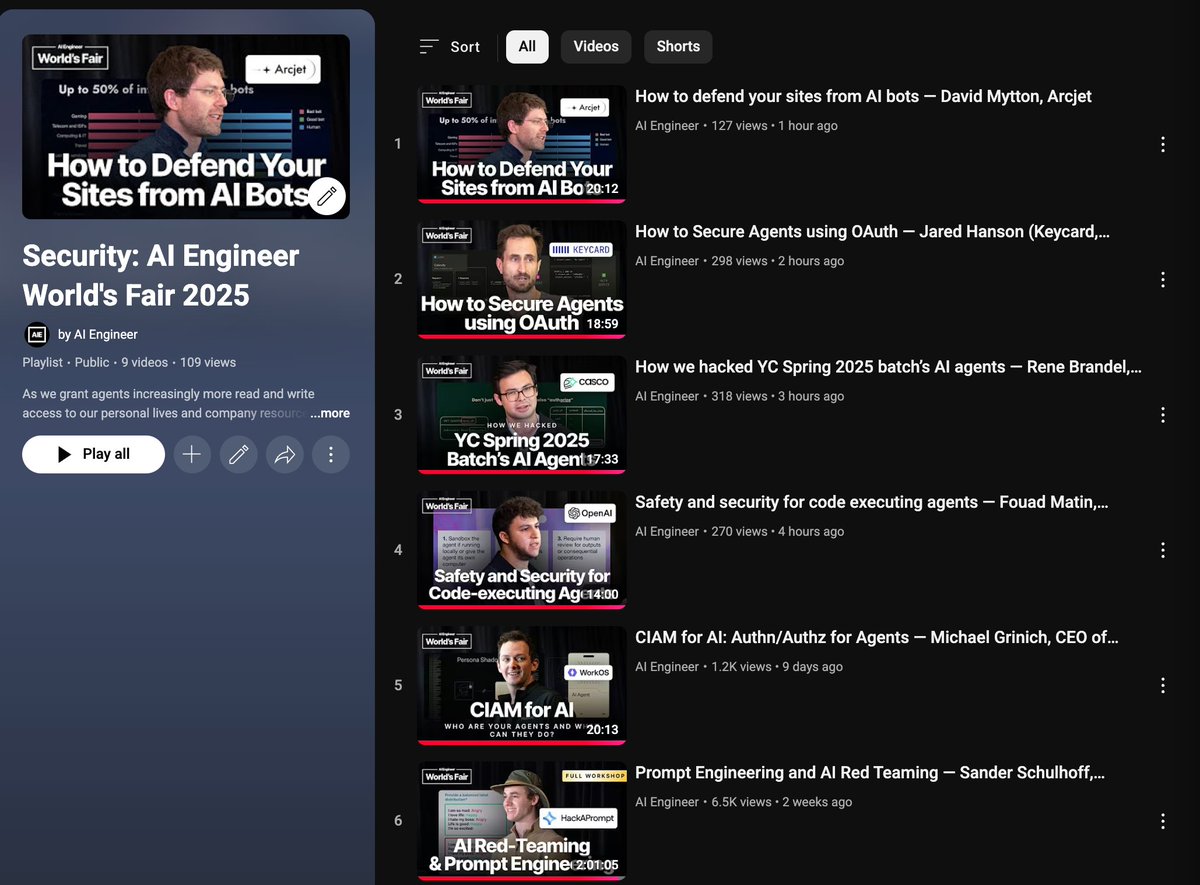
Task: Click AI Engineer channel under 6.5K views video
Action: click(x=667, y=802)
